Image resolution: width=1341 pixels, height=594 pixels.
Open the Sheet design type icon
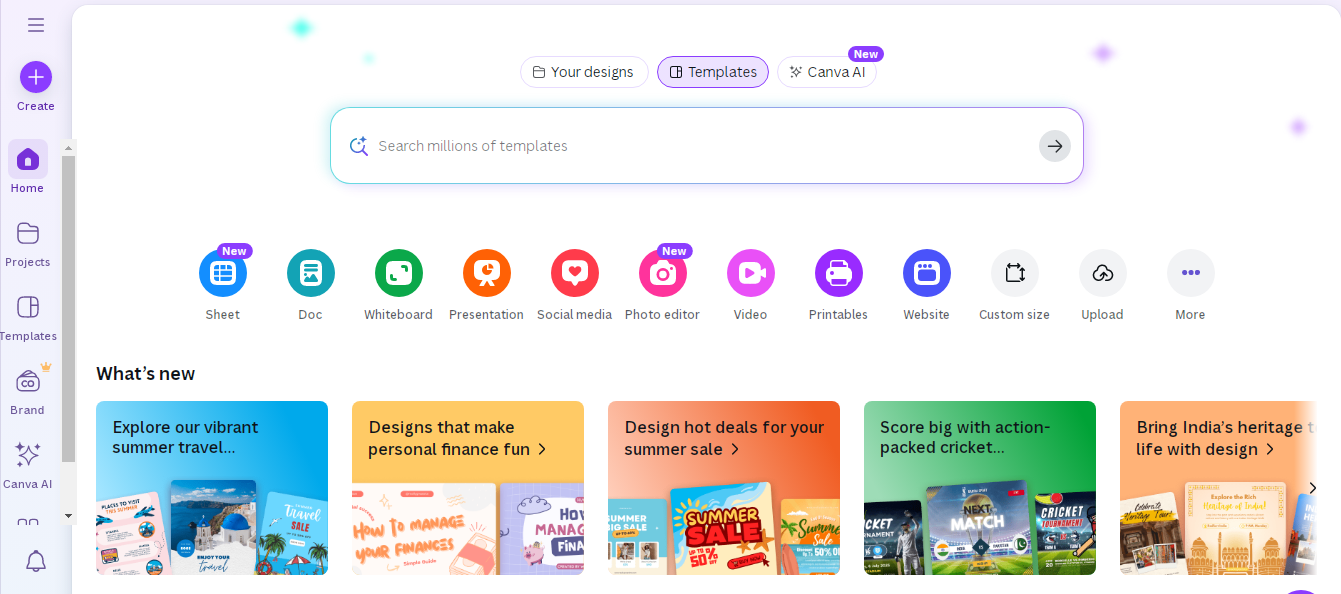click(x=222, y=273)
